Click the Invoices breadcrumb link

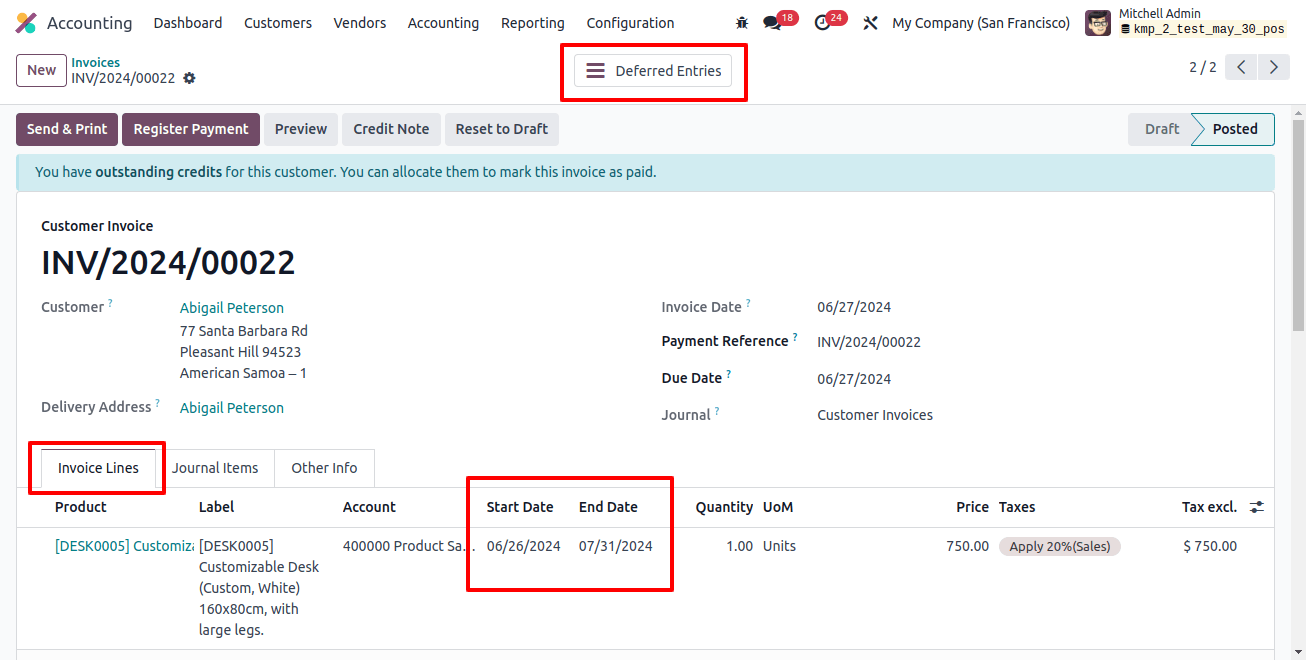point(95,62)
